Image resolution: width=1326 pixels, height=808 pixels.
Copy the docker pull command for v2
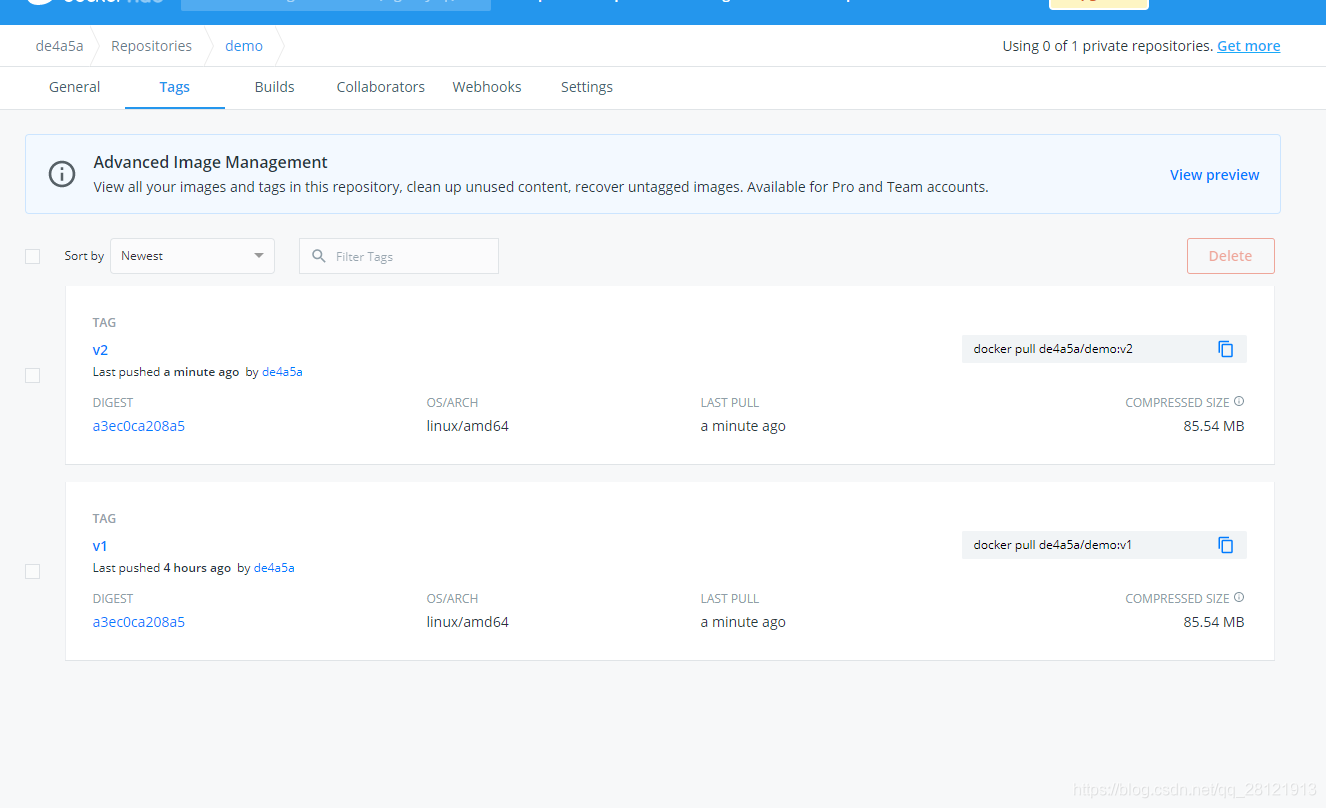tap(1226, 349)
